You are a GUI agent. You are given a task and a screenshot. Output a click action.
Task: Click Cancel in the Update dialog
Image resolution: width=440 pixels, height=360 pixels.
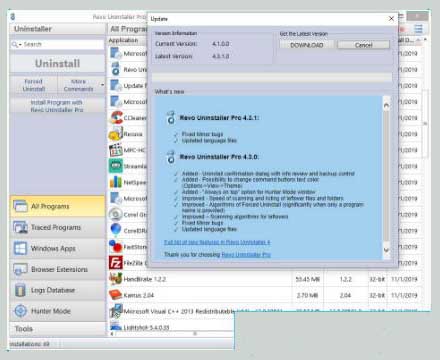(x=364, y=45)
